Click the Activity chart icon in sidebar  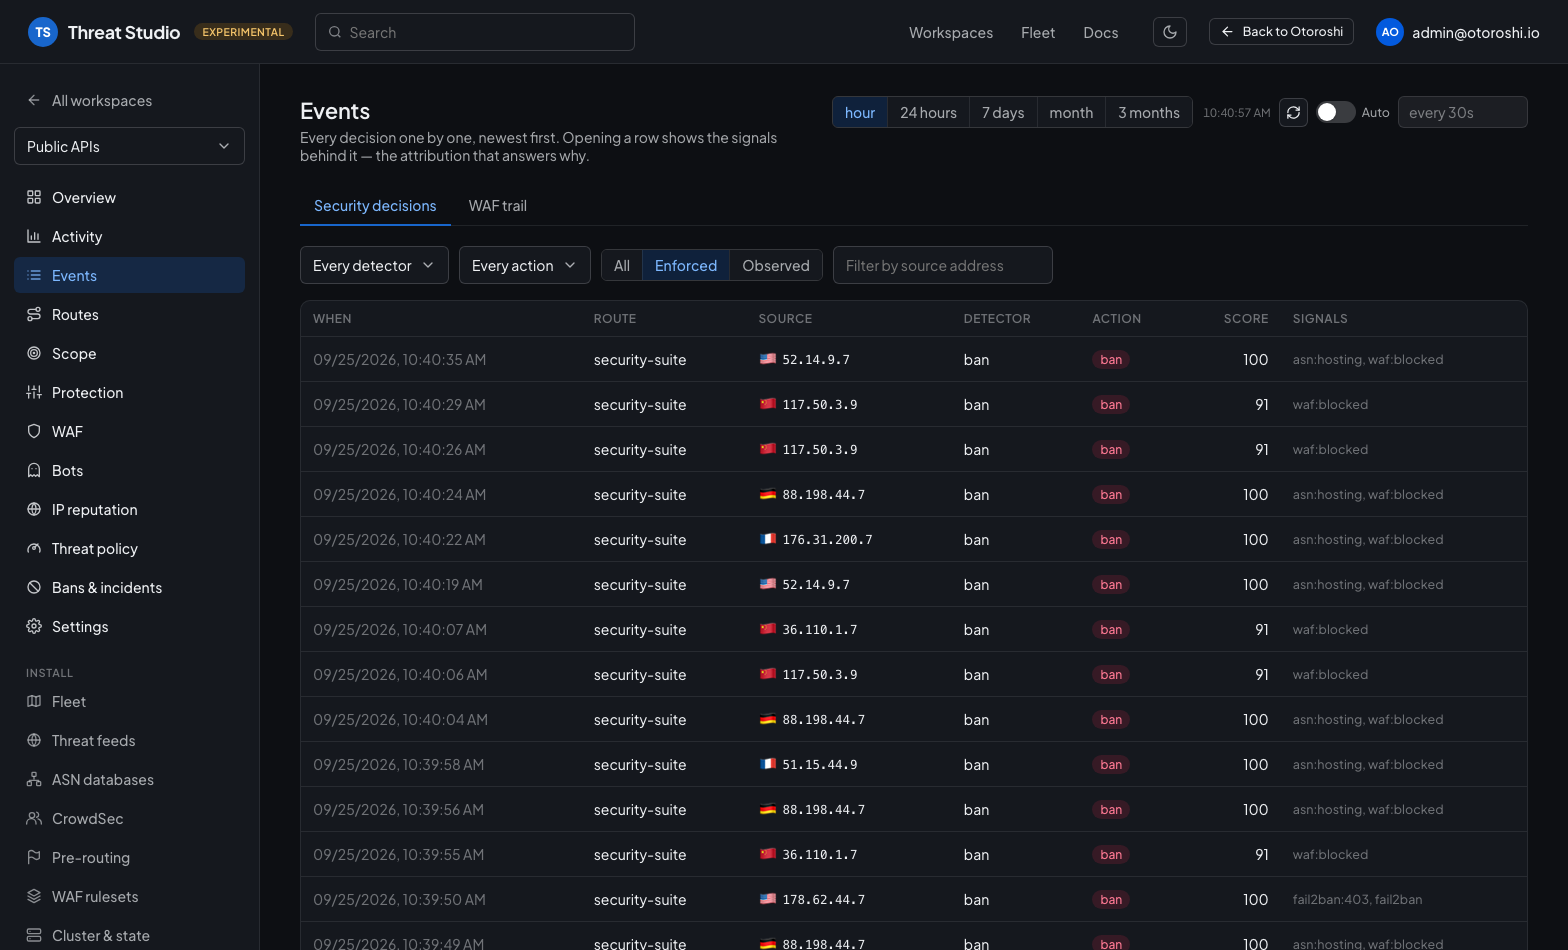pos(34,236)
